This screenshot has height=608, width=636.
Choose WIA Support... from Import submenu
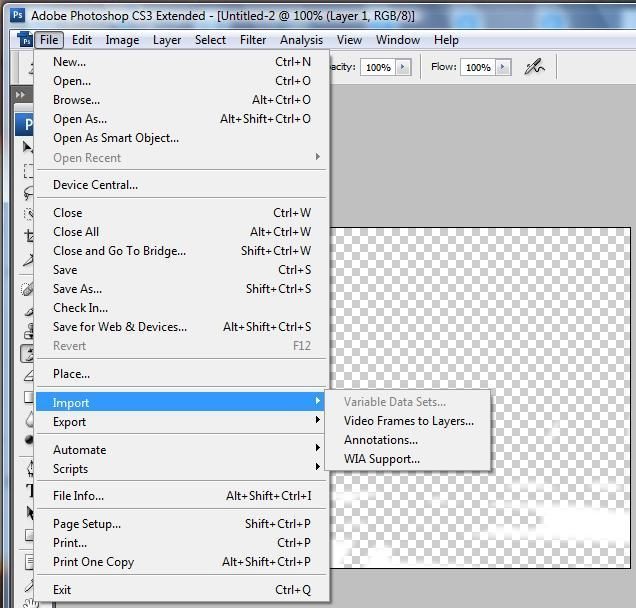tap(408, 459)
